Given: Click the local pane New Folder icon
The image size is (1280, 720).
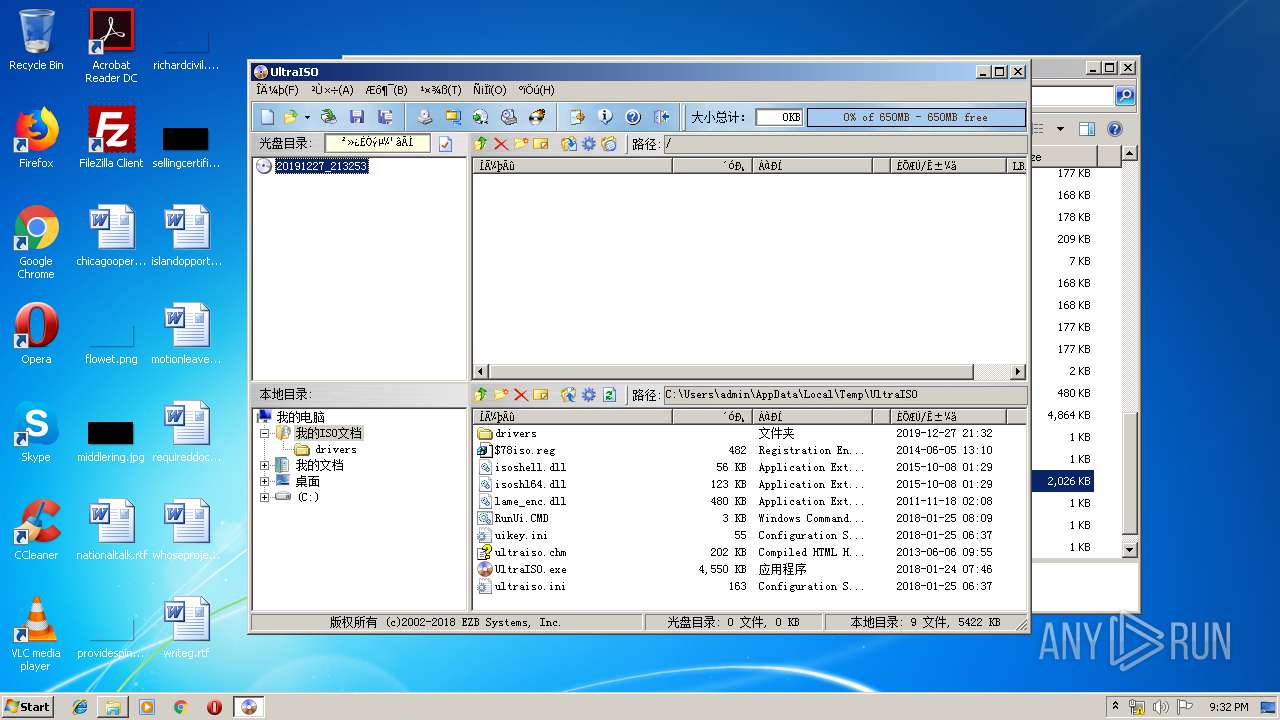Looking at the screenshot, I should (x=501, y=395).
